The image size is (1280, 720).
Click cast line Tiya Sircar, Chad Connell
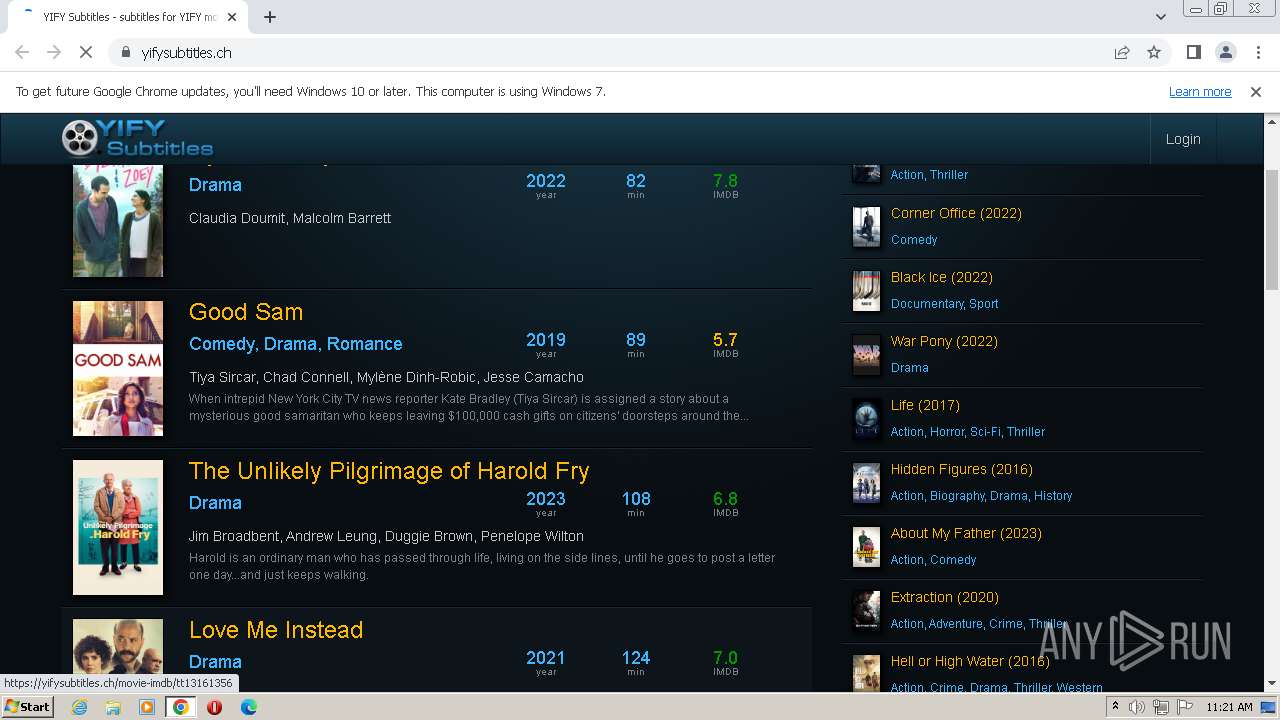(386, 377)
